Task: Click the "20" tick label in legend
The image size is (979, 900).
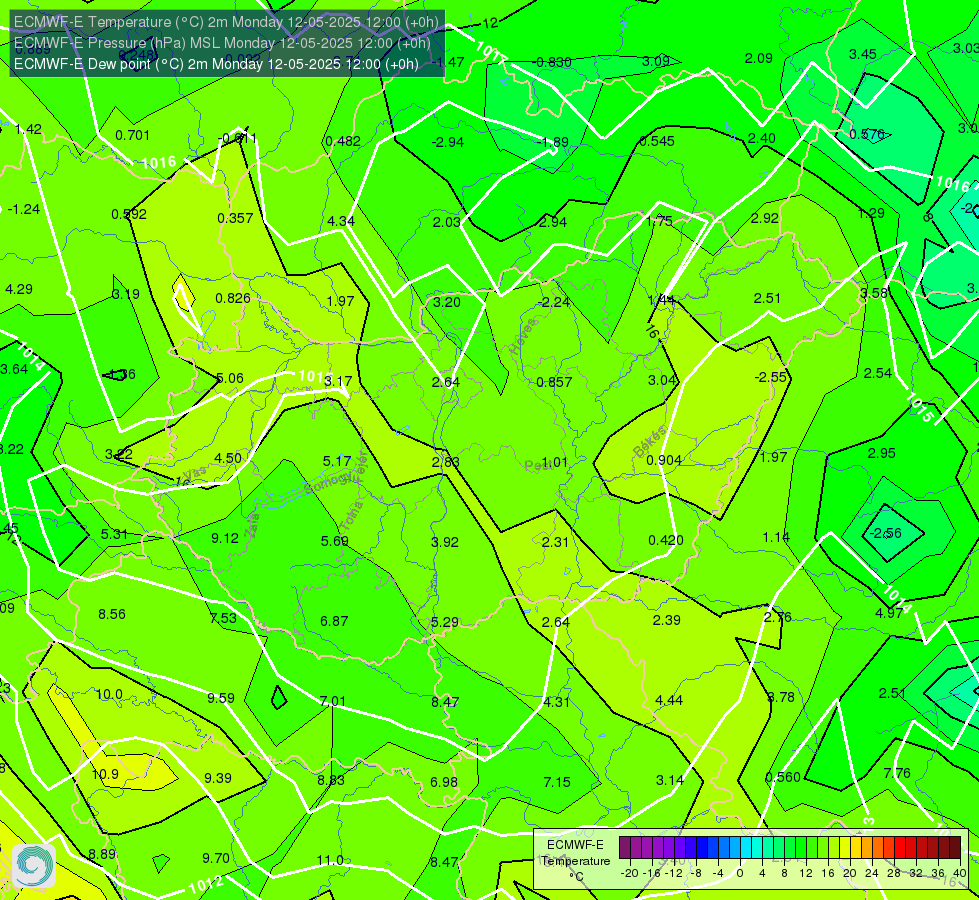Action: click(850, 873)
